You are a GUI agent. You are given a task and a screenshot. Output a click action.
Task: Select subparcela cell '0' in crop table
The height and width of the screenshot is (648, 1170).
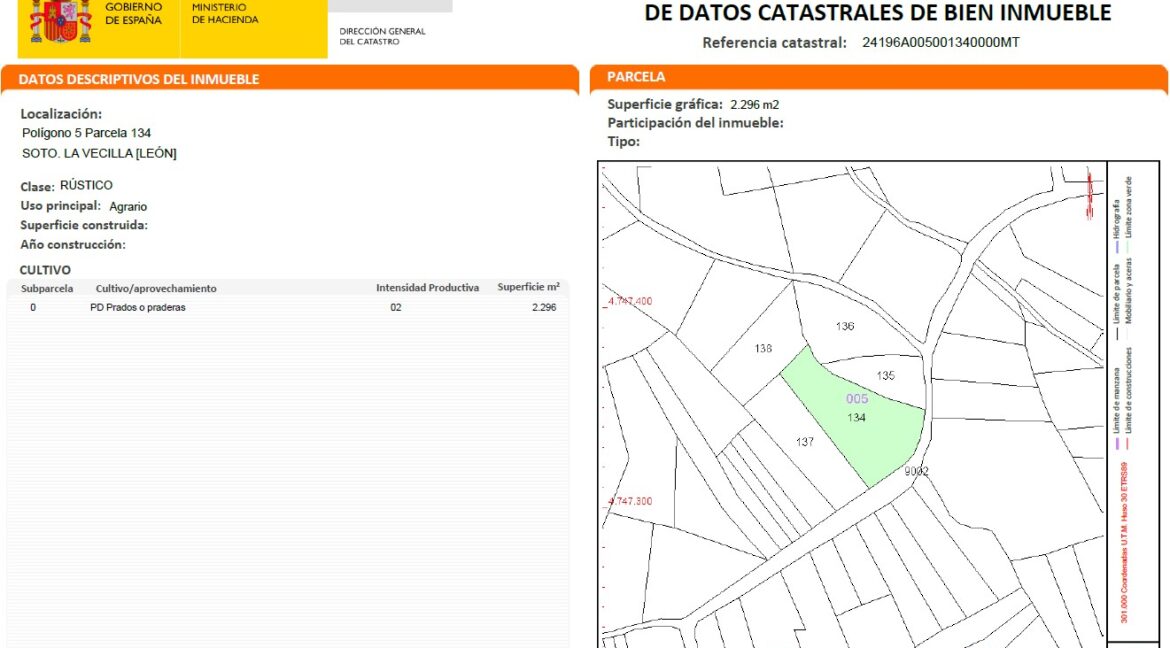point(33,308)
